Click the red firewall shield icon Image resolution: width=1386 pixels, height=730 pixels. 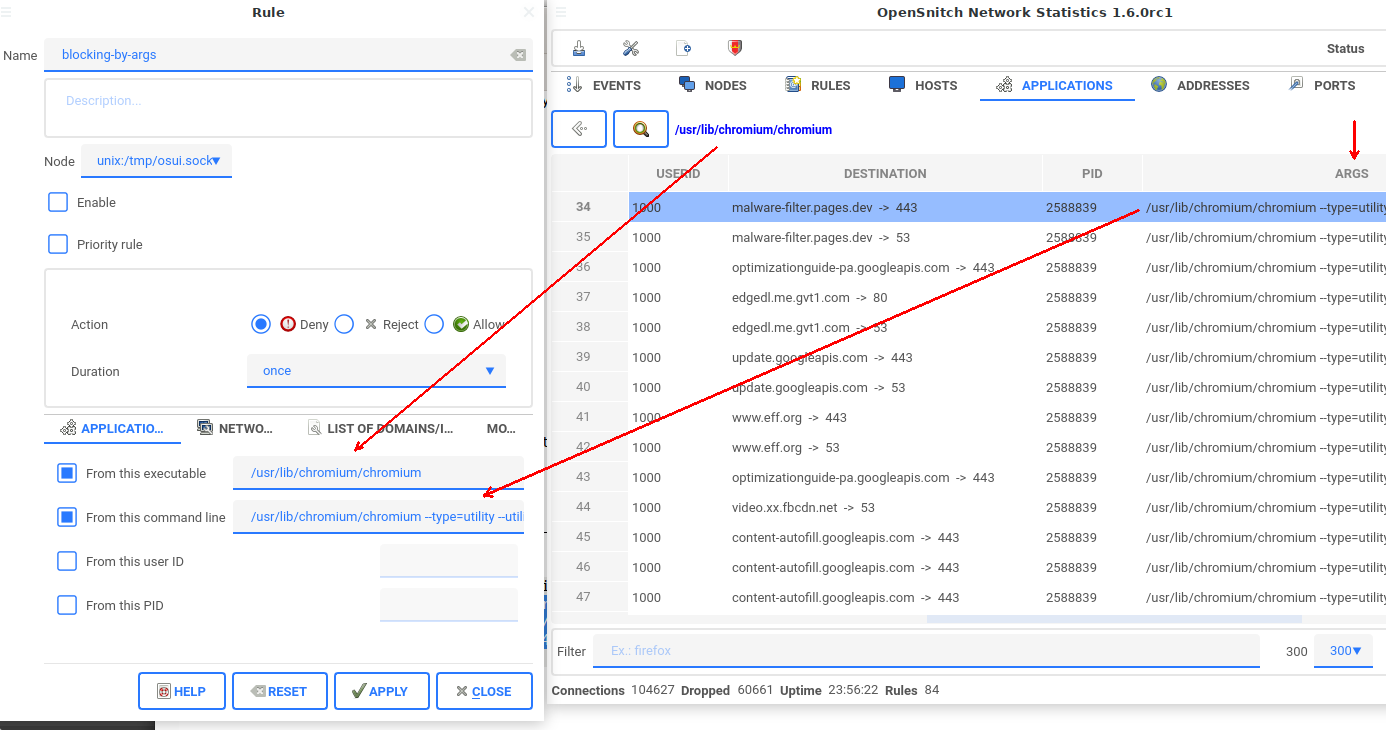[x=737, y=47]
